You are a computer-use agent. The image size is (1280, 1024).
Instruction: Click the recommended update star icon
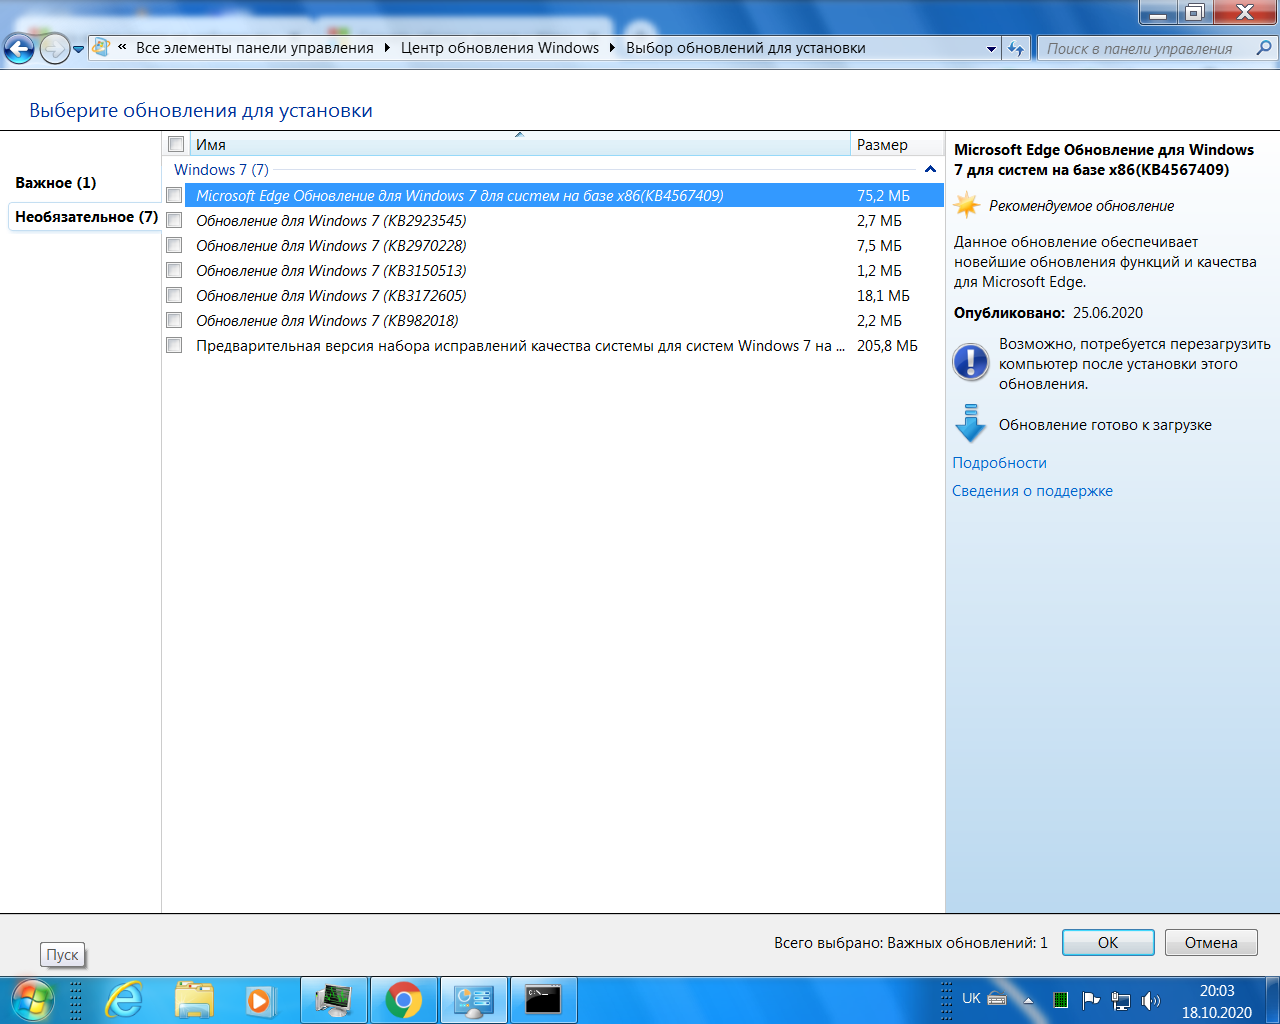point(967,206)
